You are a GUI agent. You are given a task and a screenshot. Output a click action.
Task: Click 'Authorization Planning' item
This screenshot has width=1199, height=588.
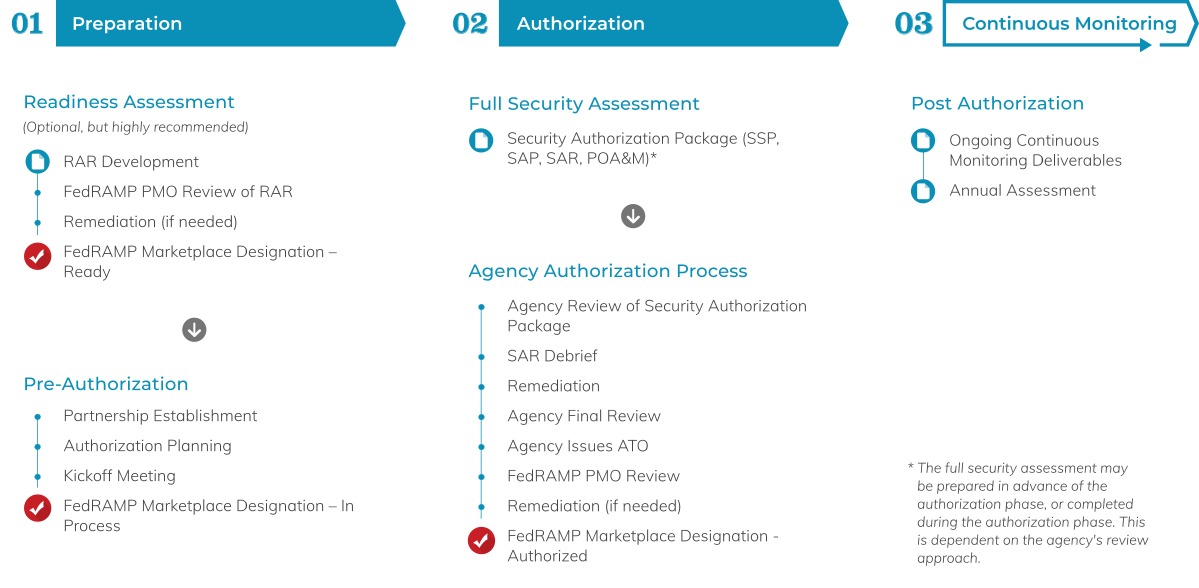click(148, 446)
